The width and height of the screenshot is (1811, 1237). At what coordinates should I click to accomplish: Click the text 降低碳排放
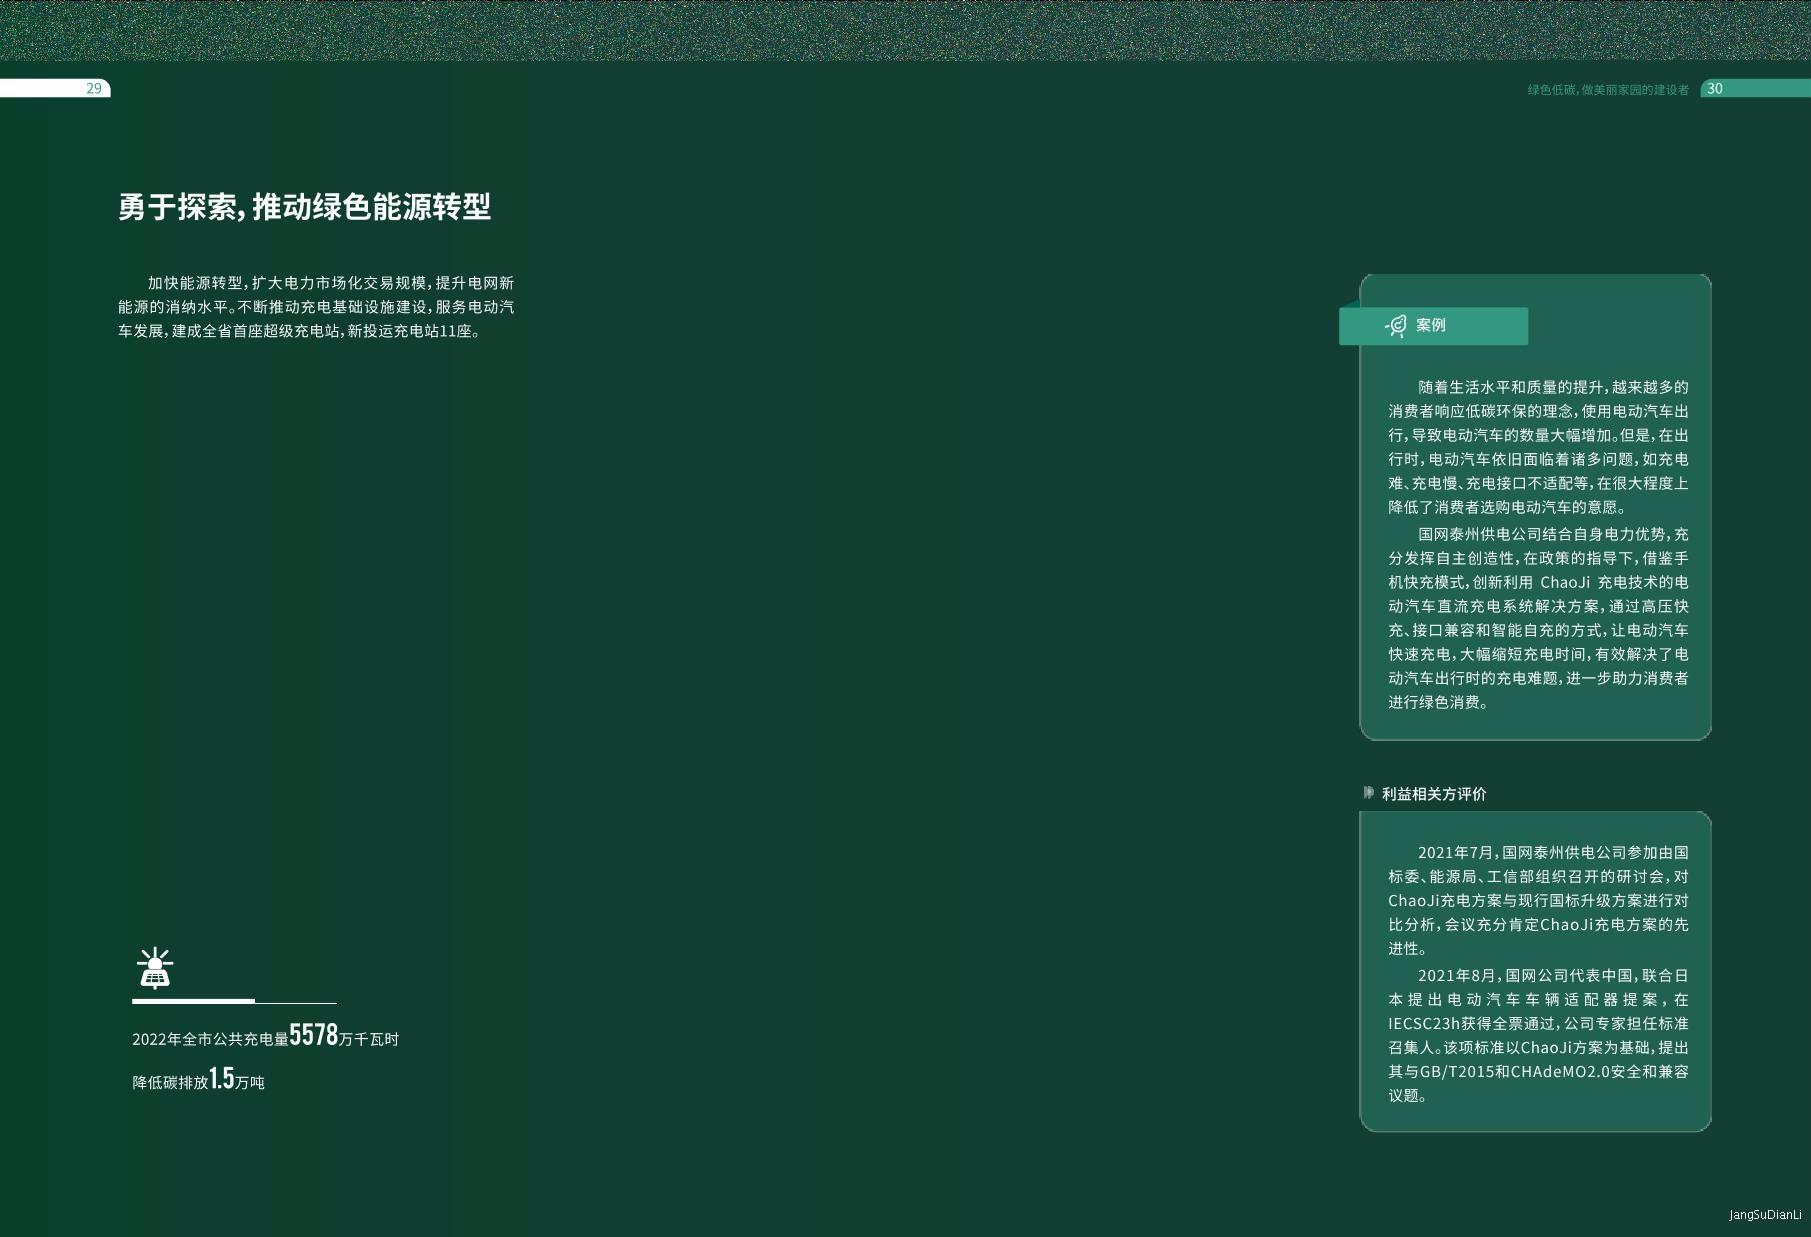[x=170, y=1083]
